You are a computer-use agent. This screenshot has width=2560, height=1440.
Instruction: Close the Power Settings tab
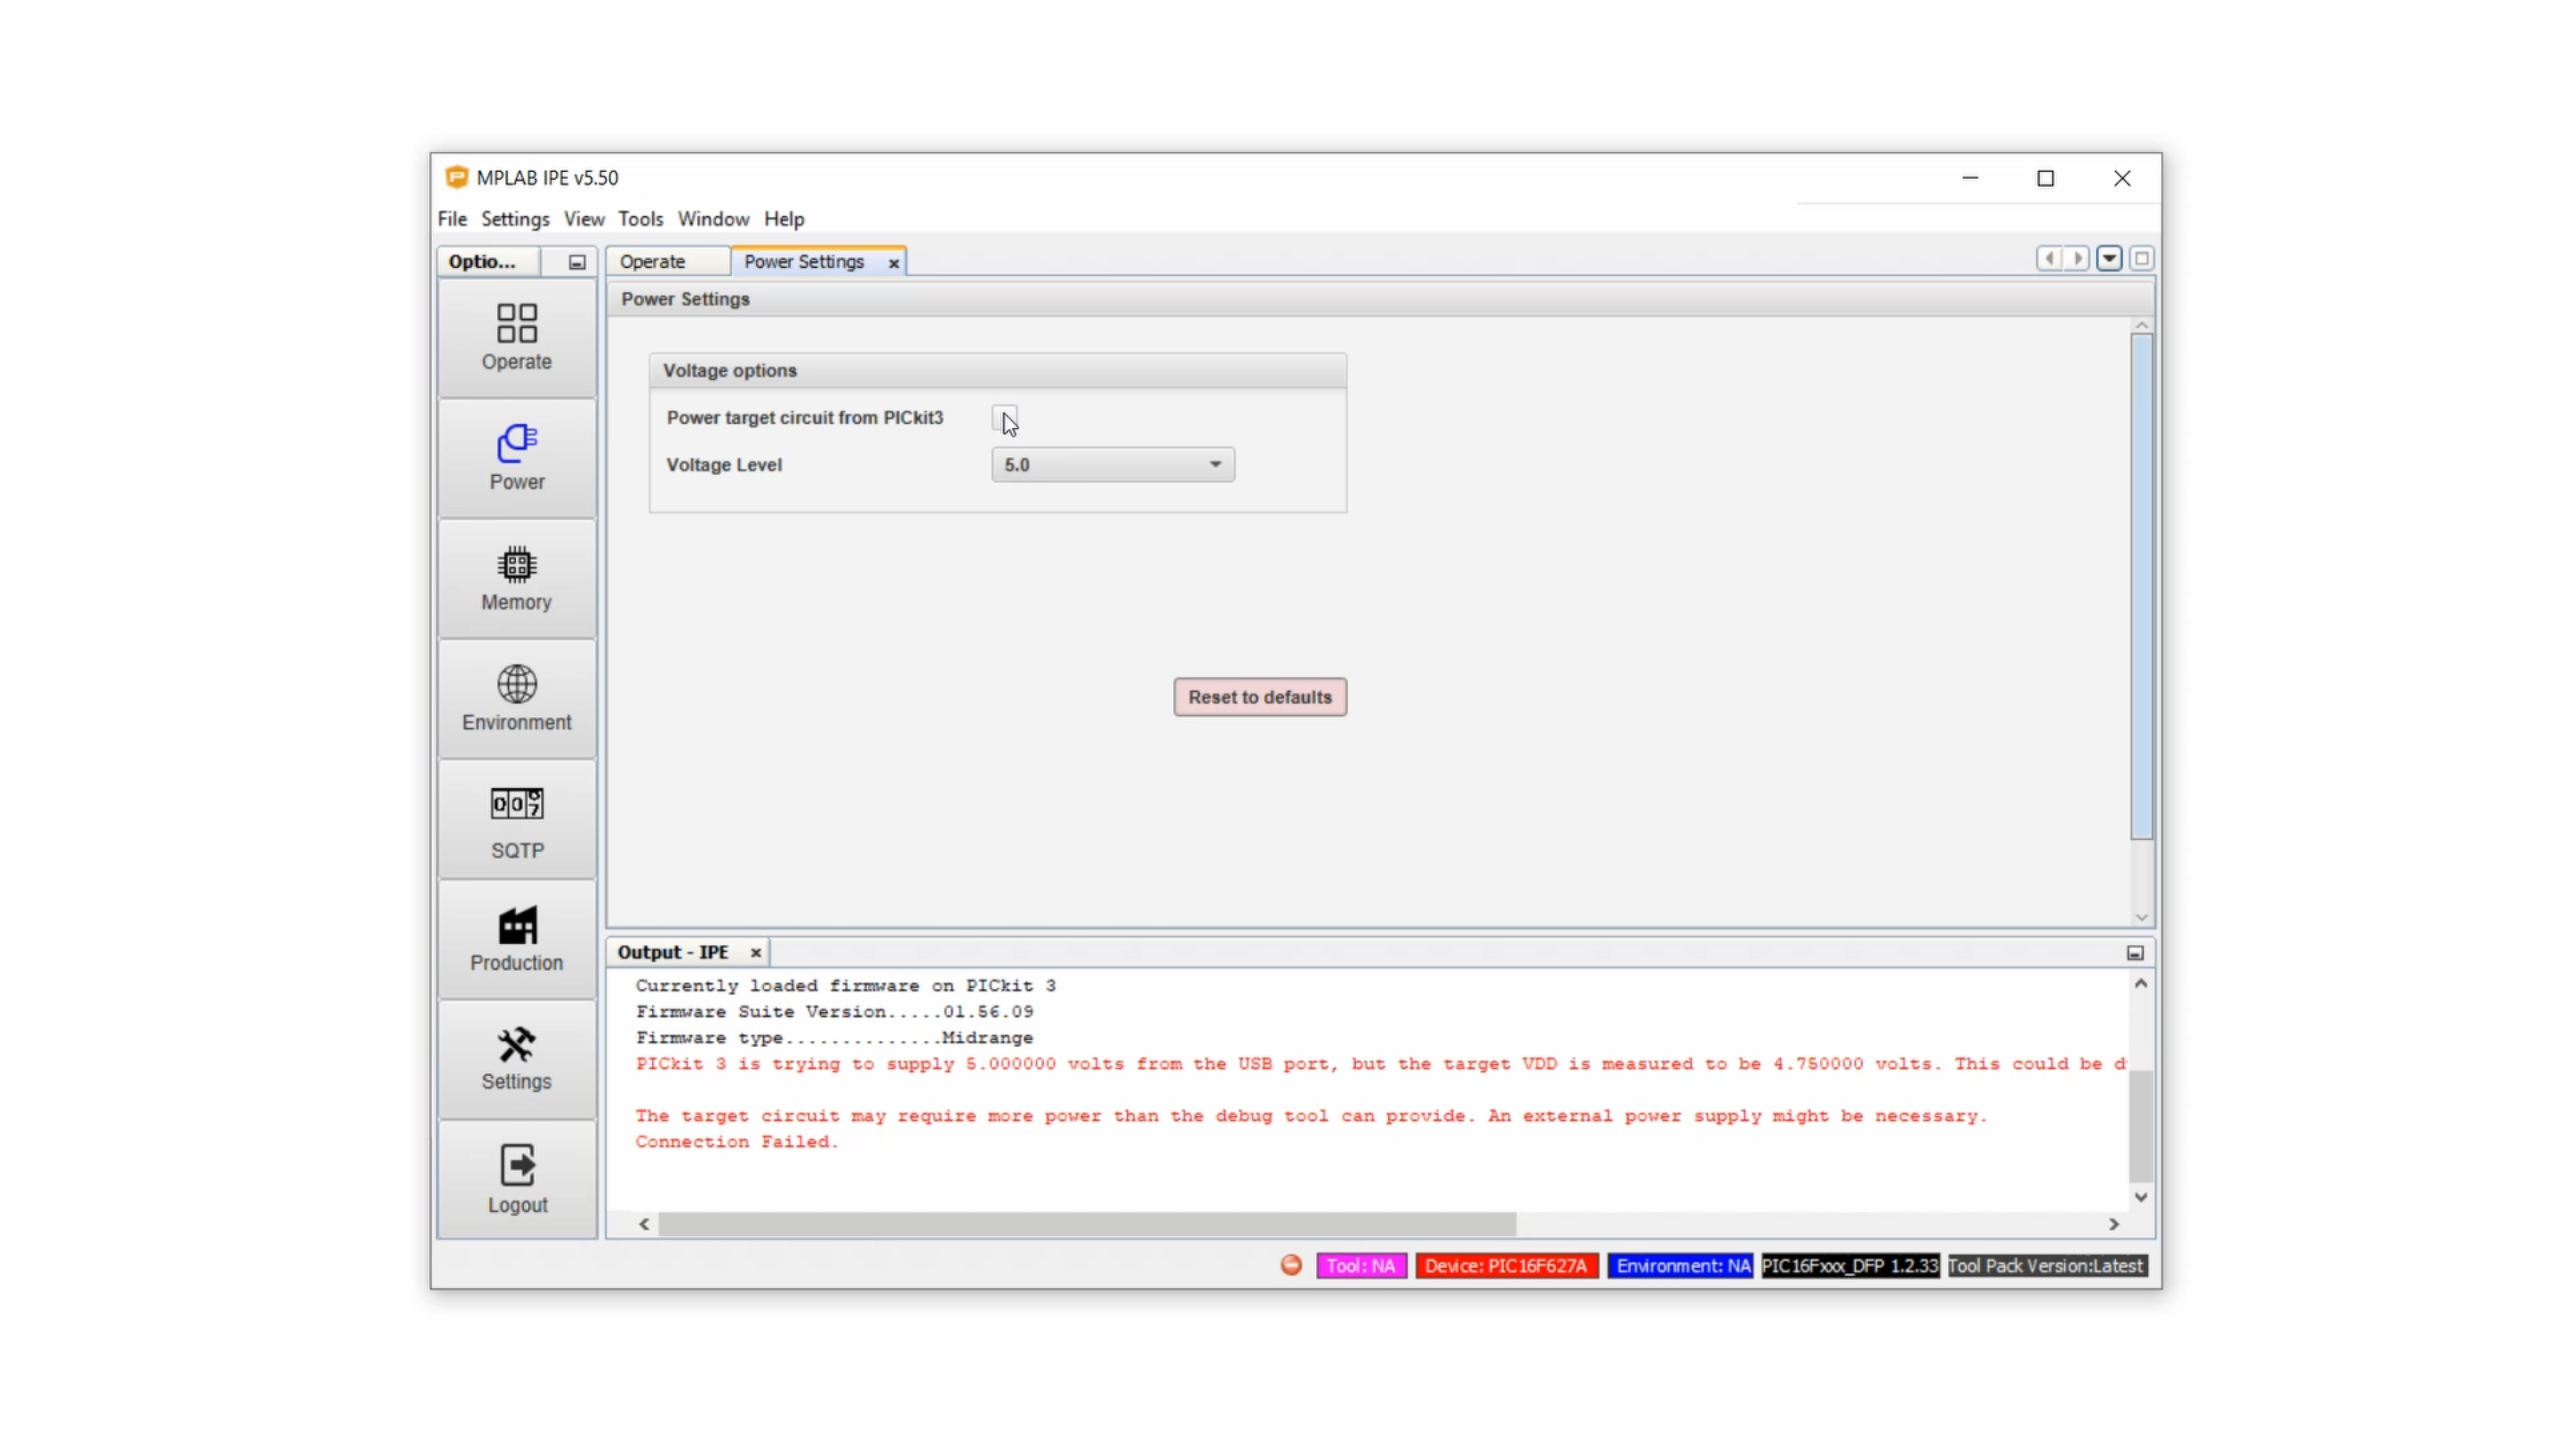(893, 263)
